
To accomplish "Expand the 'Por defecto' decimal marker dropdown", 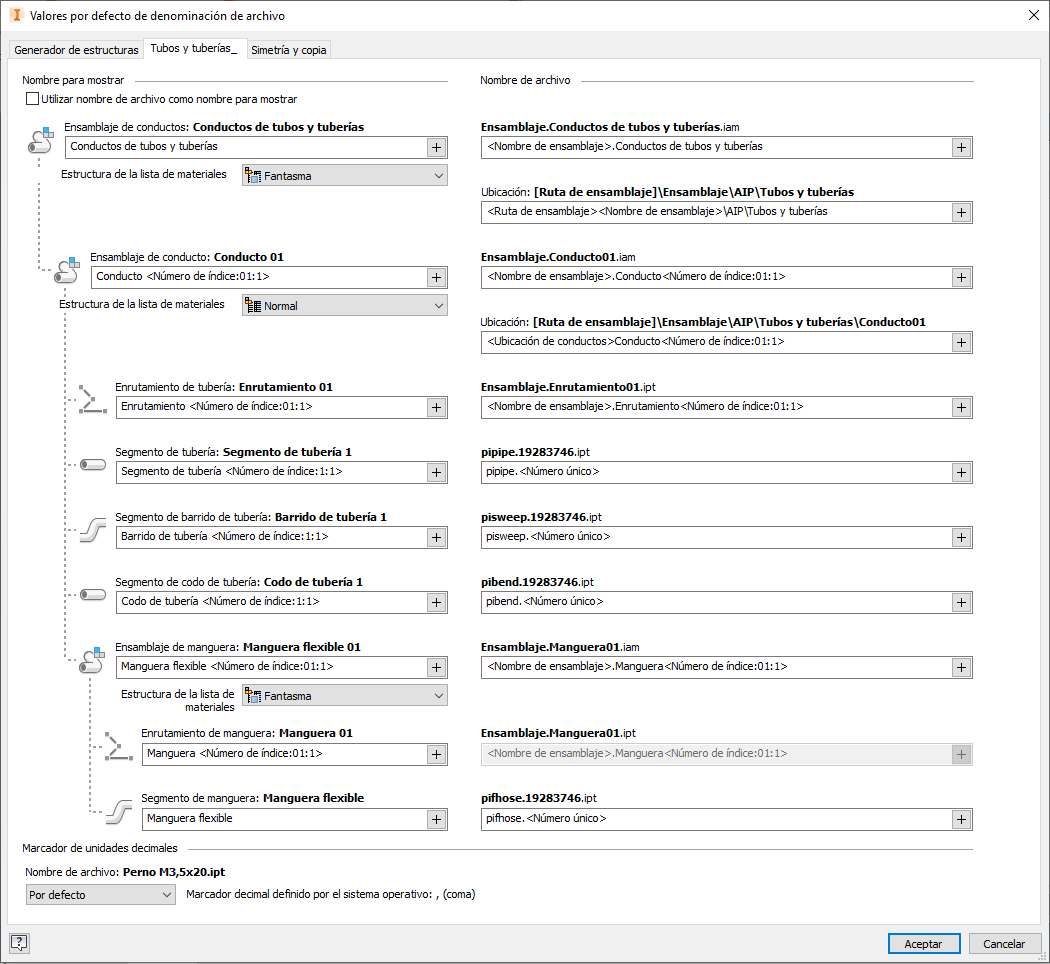I will tap(101, 895).
